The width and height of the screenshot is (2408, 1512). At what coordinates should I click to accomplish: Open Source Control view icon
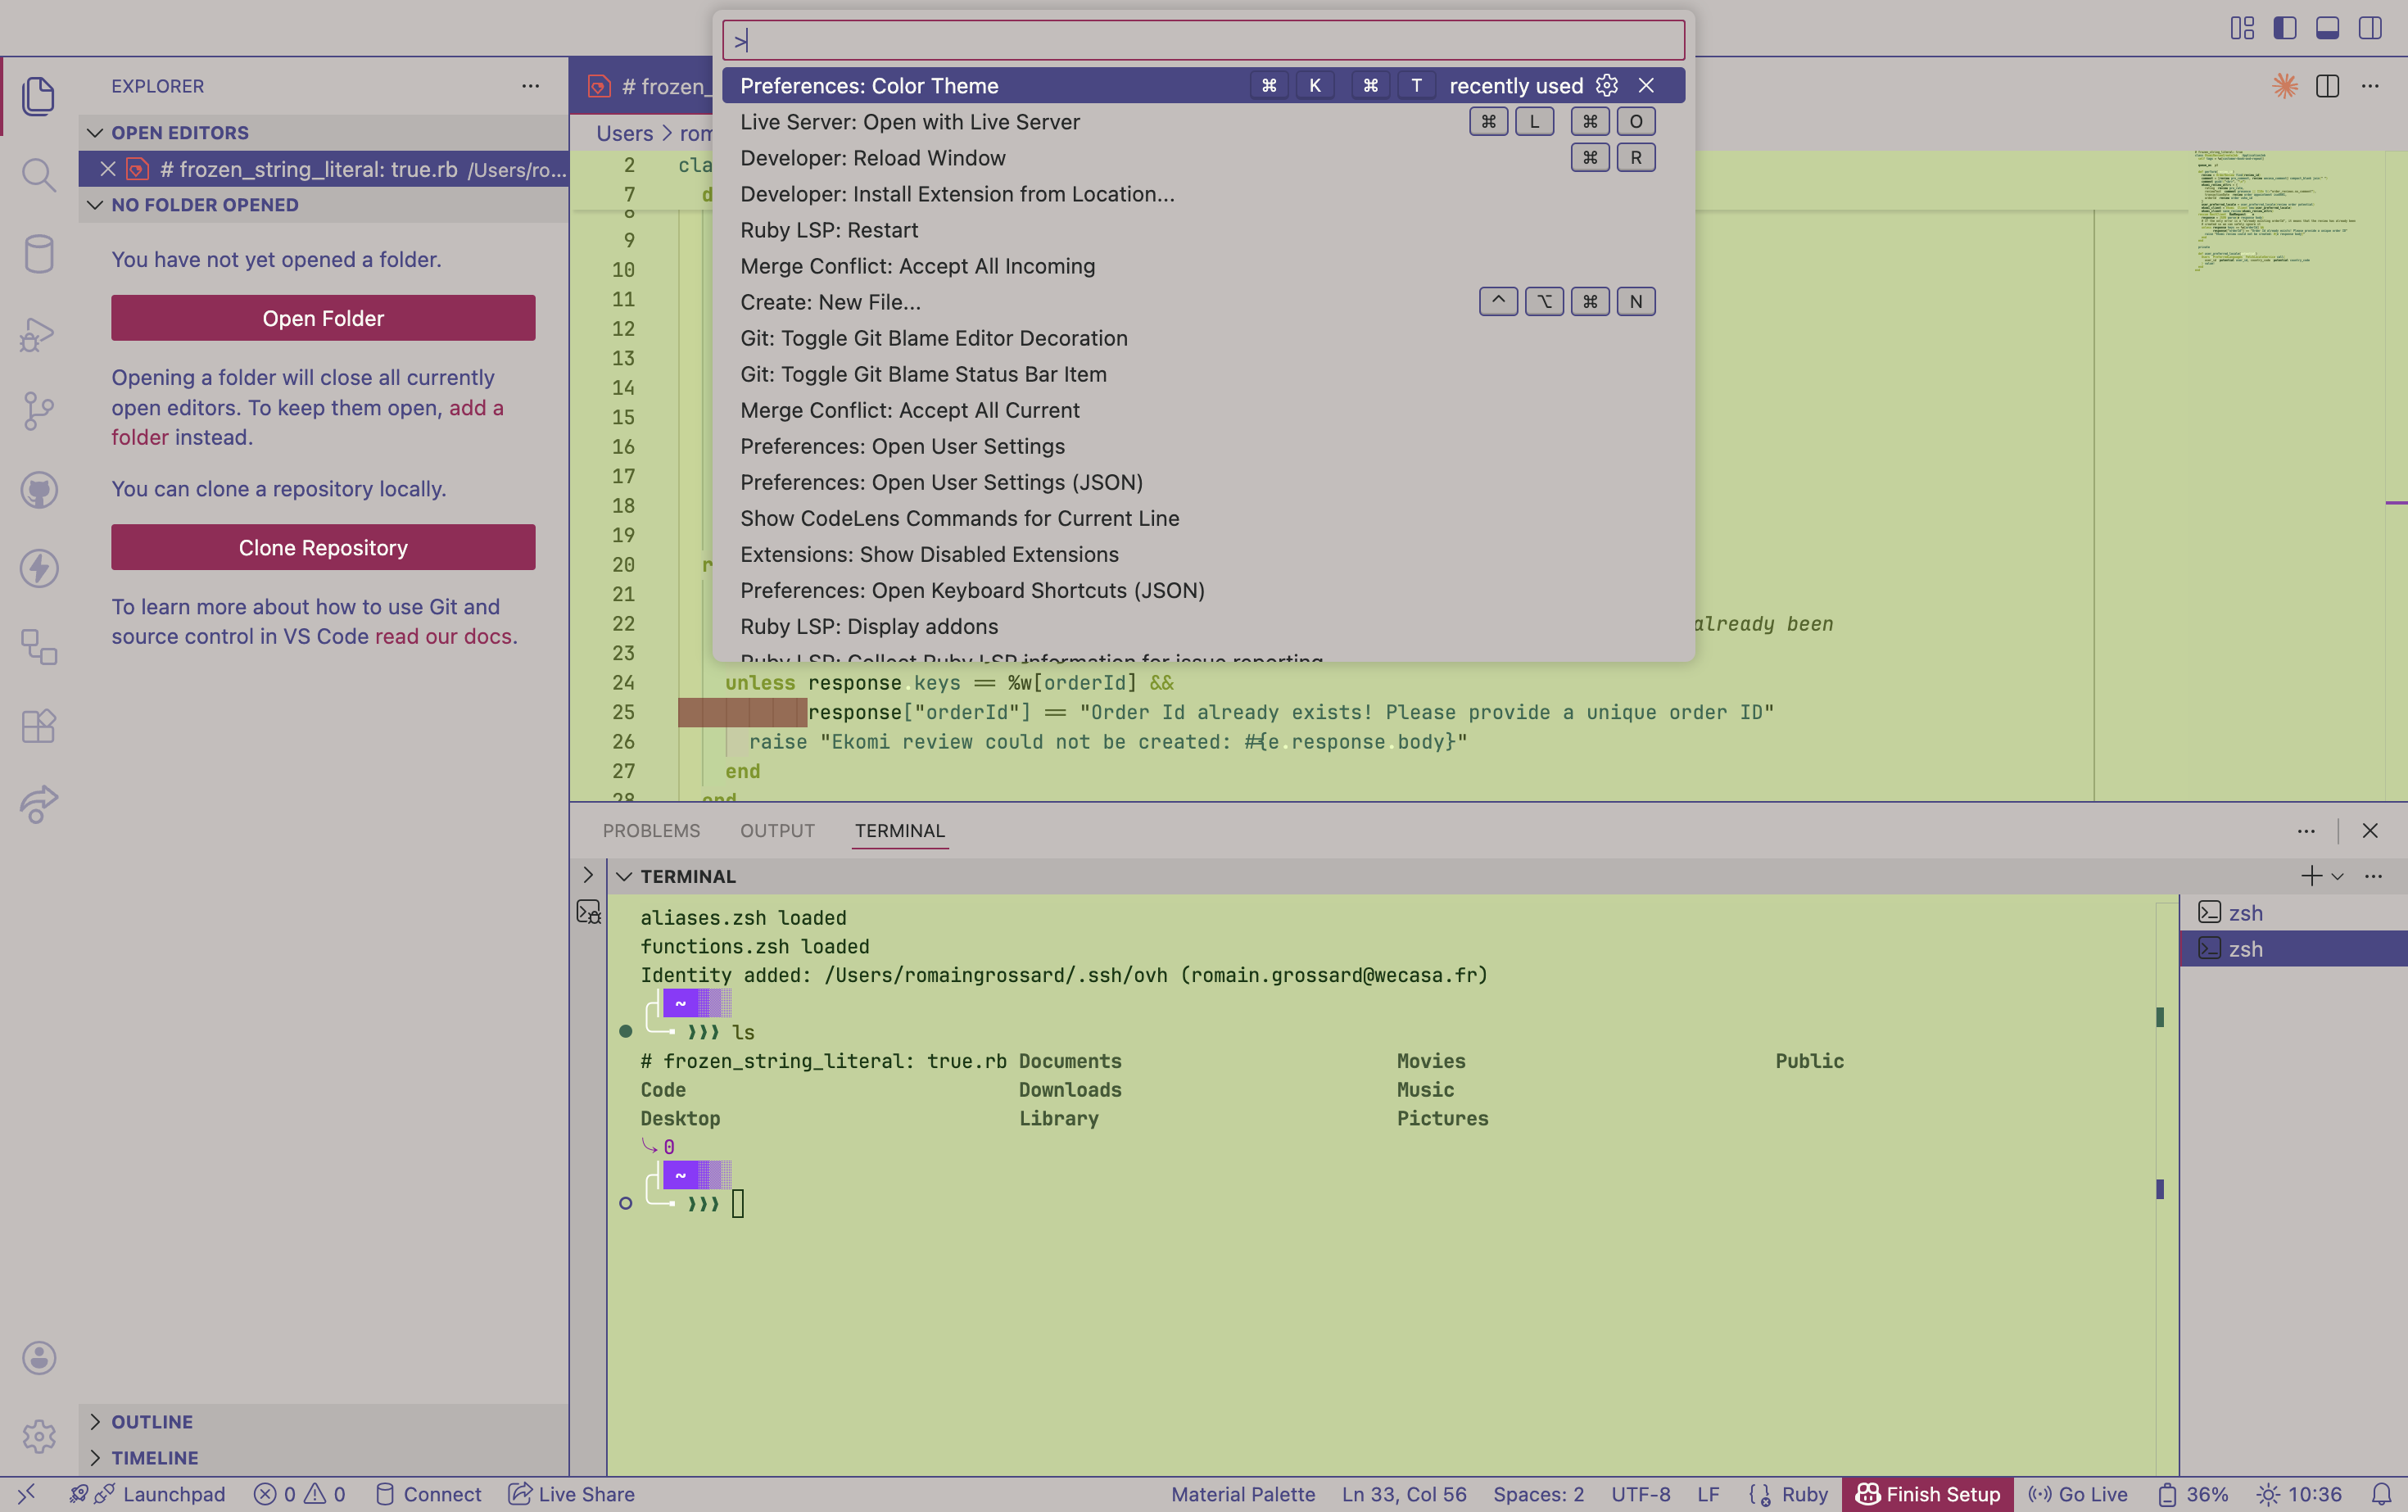click(38, 411)
